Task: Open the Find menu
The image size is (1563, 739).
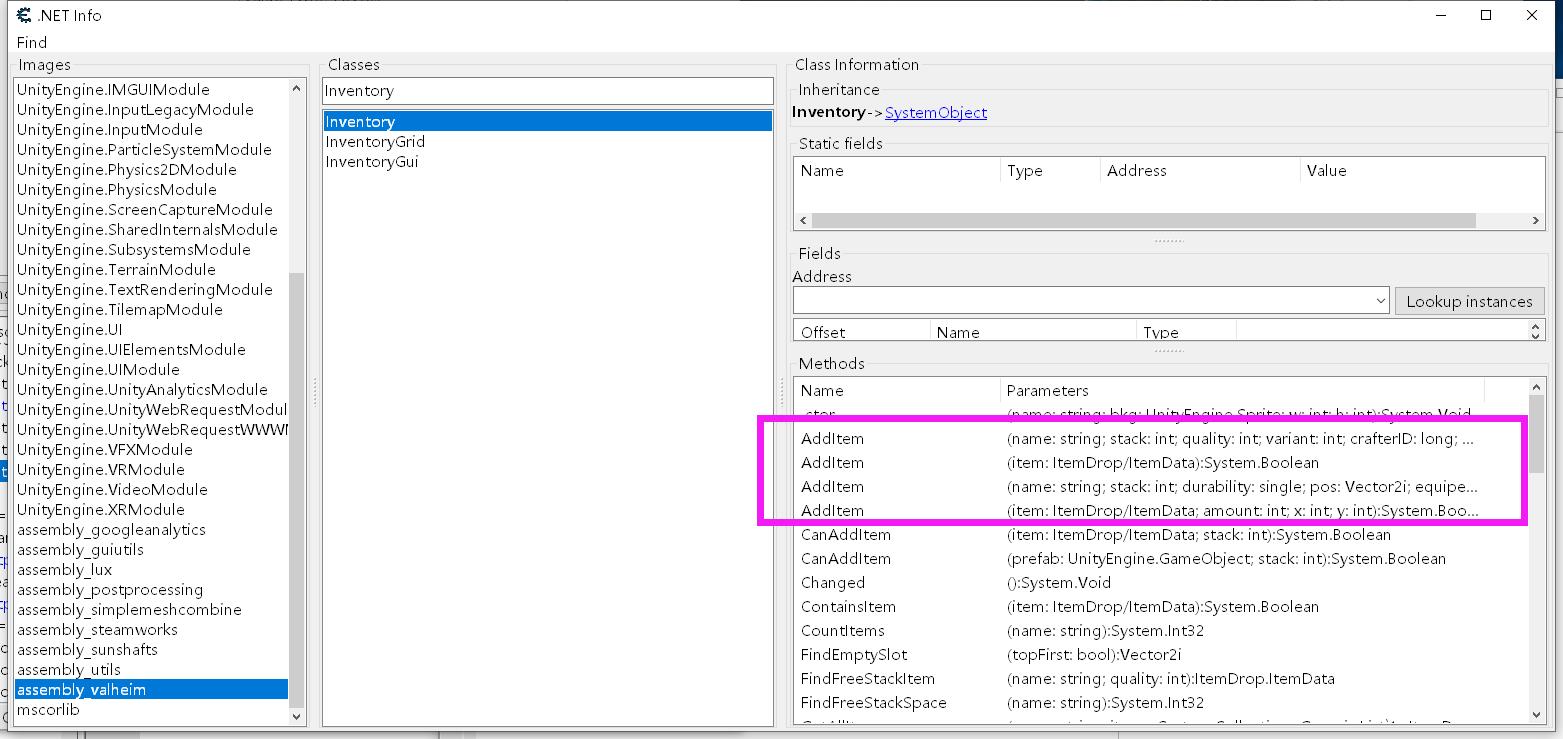Action: pyautogui.click(x=32, y=42)
